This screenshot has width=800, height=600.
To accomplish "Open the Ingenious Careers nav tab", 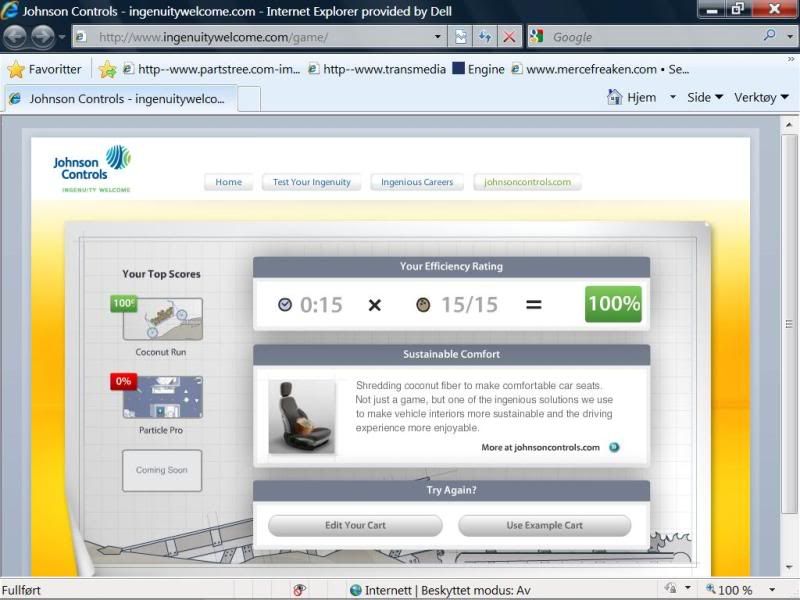I will tap(416, 182).
